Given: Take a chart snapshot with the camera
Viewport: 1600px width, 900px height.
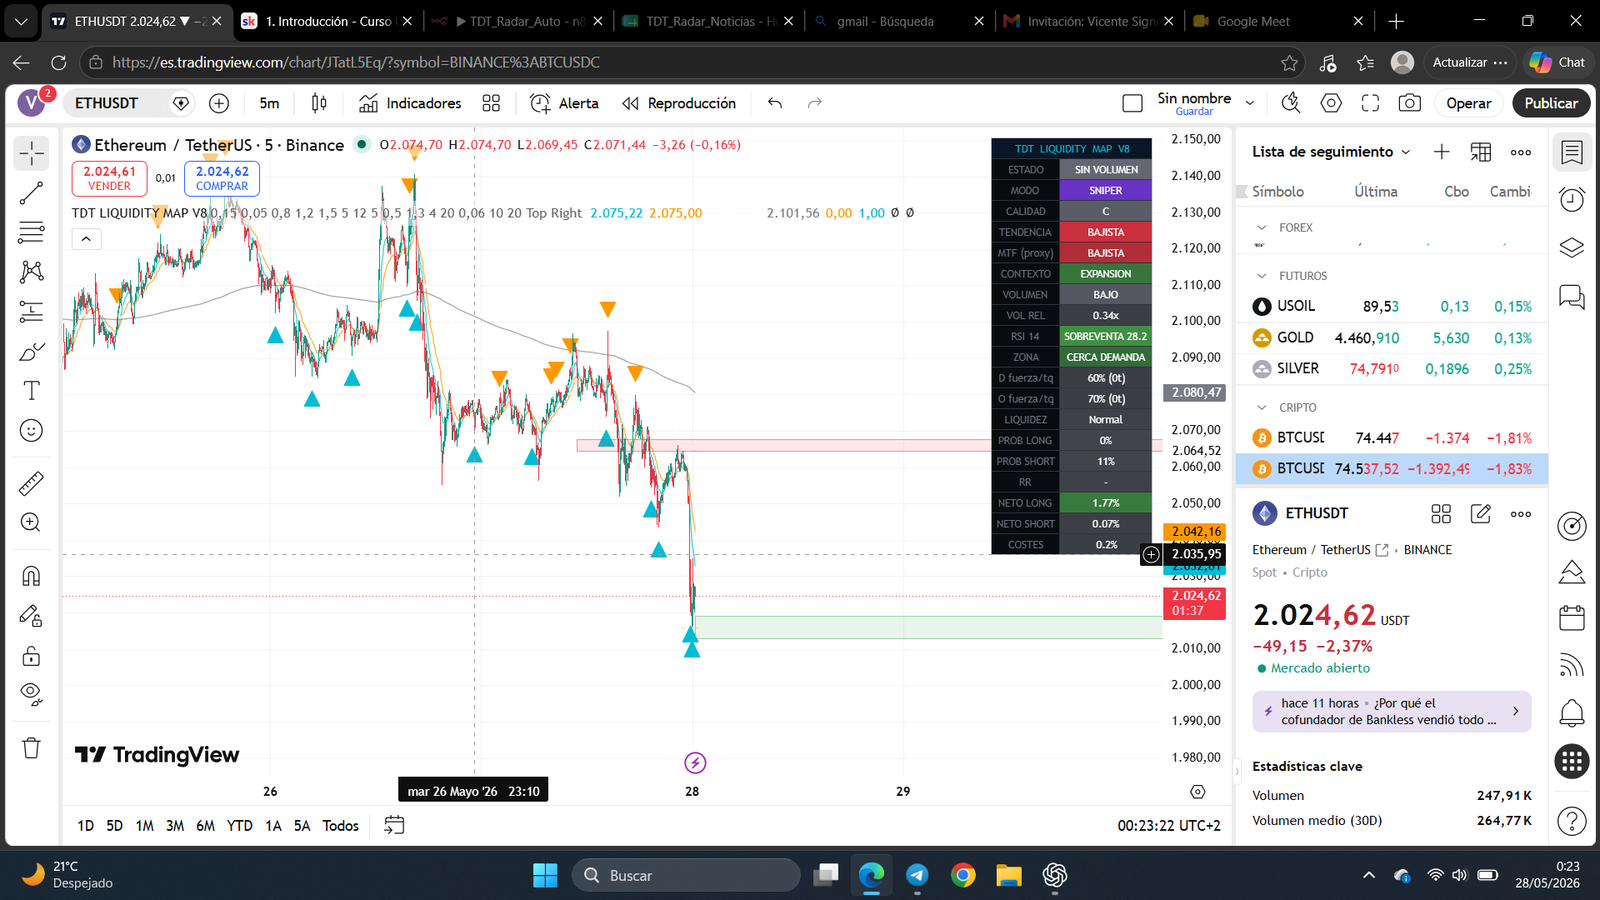Looking at the screenshot, I should 1410,103.
